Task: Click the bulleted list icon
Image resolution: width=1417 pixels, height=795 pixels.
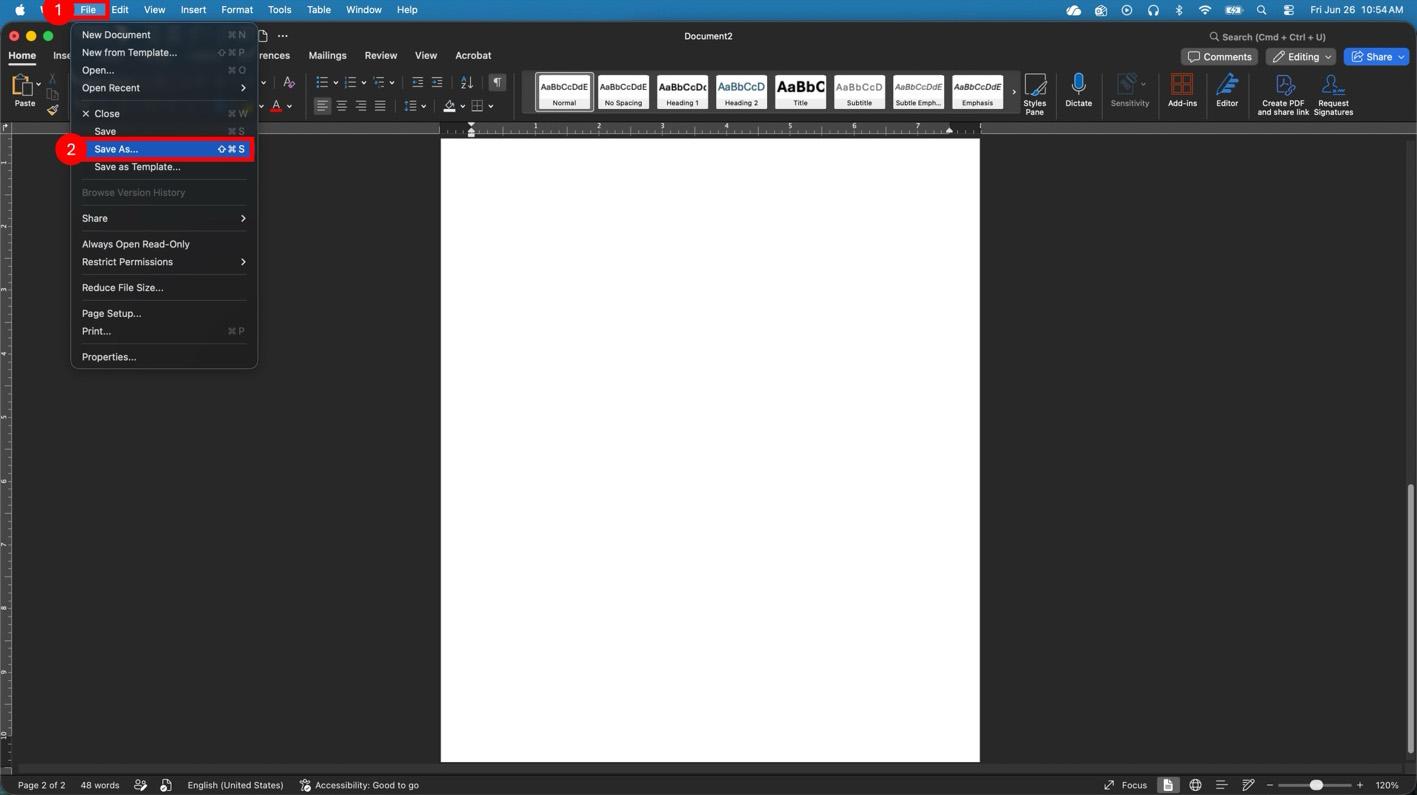Action: (x=322, y=82)
